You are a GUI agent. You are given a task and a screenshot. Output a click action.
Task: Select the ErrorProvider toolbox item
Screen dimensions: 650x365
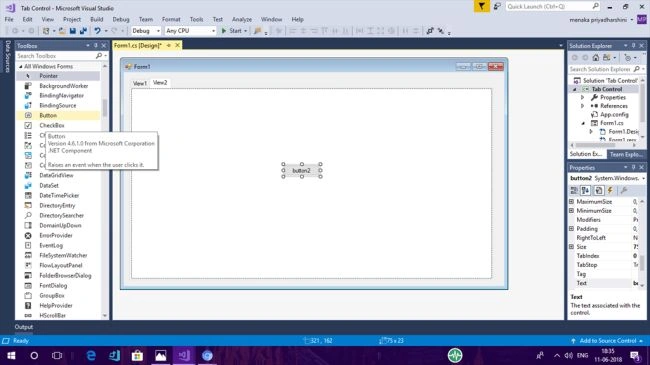coord(58,236)
